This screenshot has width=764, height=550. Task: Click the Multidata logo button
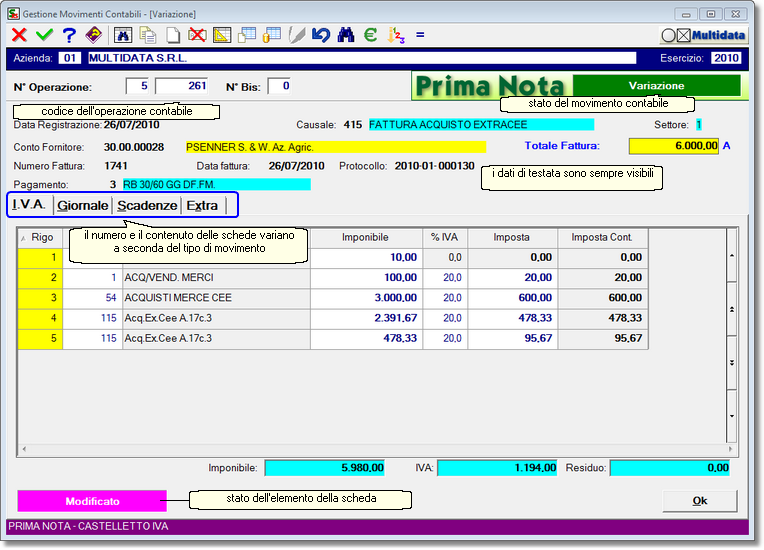[704, 35]
